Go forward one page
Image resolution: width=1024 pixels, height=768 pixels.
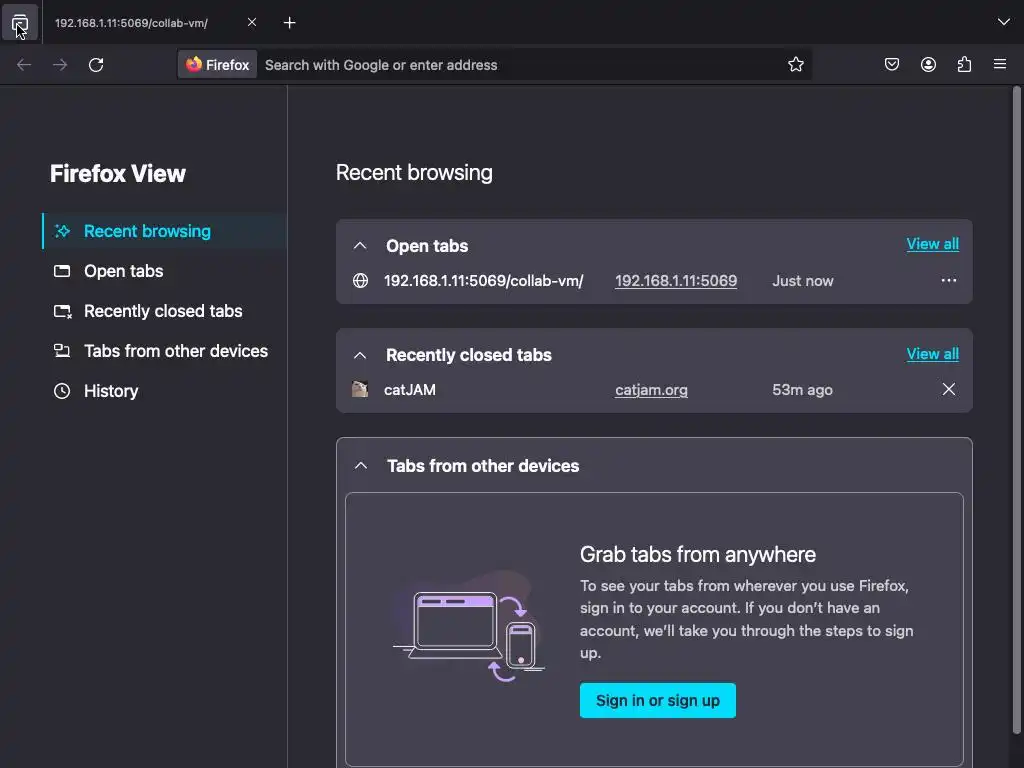point(60,65)
